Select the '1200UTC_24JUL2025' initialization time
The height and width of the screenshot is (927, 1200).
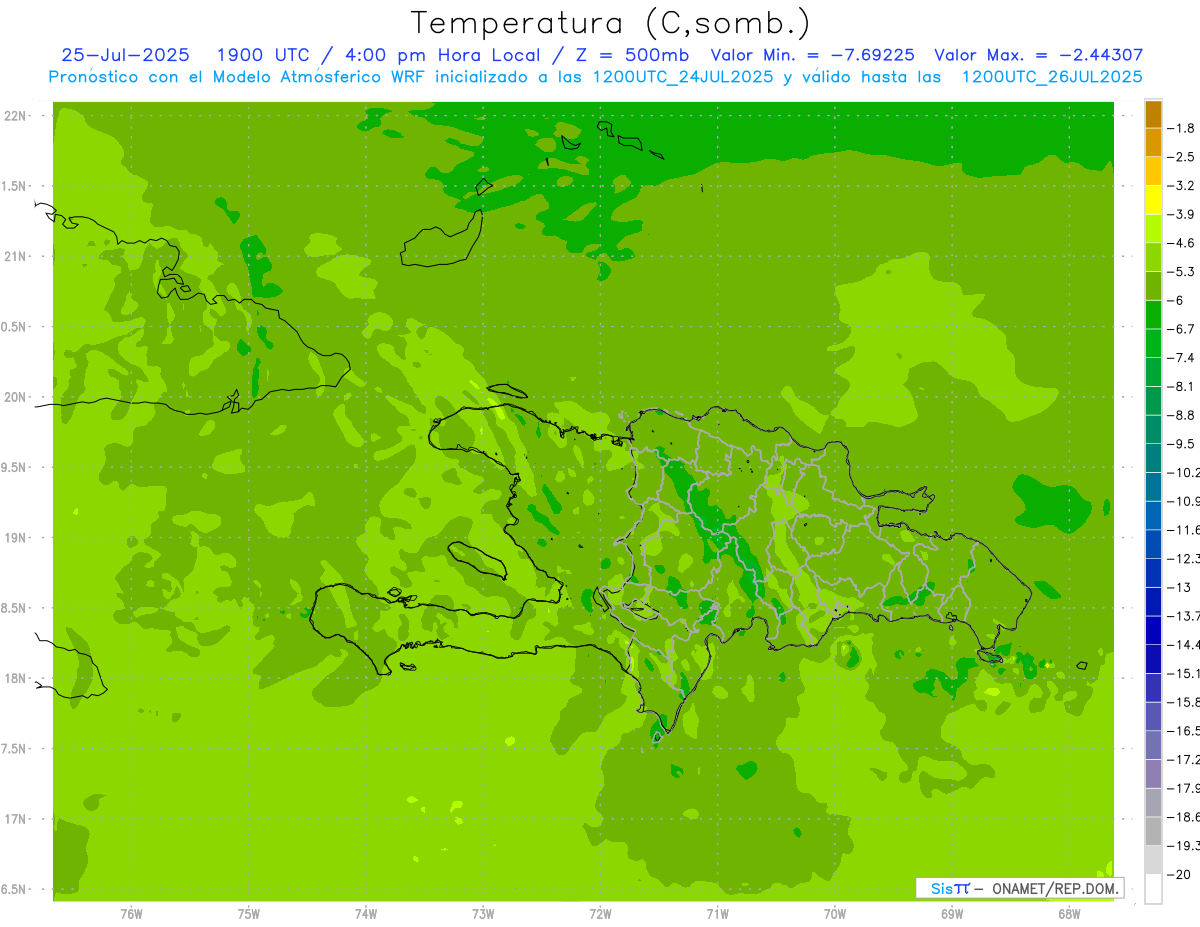point(682,76)
